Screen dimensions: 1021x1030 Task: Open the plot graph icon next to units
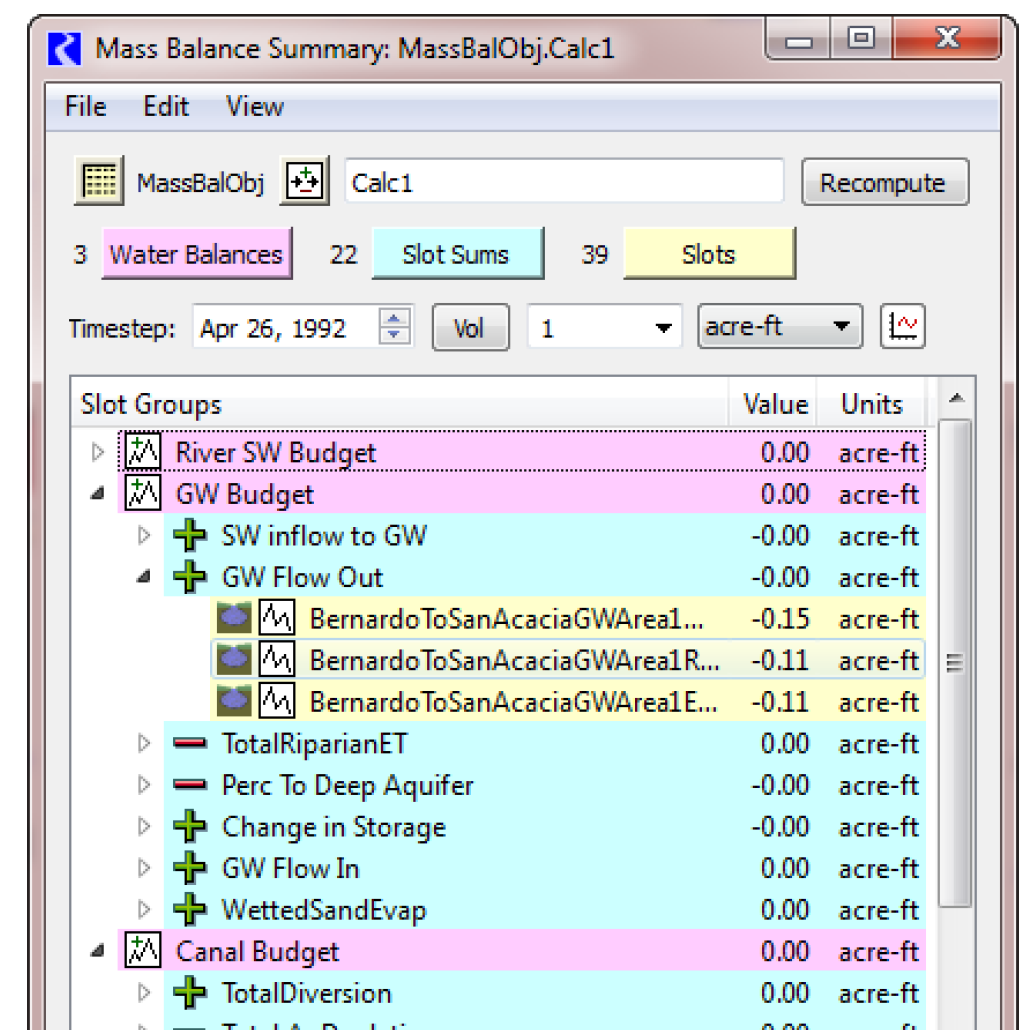[903, 328]
